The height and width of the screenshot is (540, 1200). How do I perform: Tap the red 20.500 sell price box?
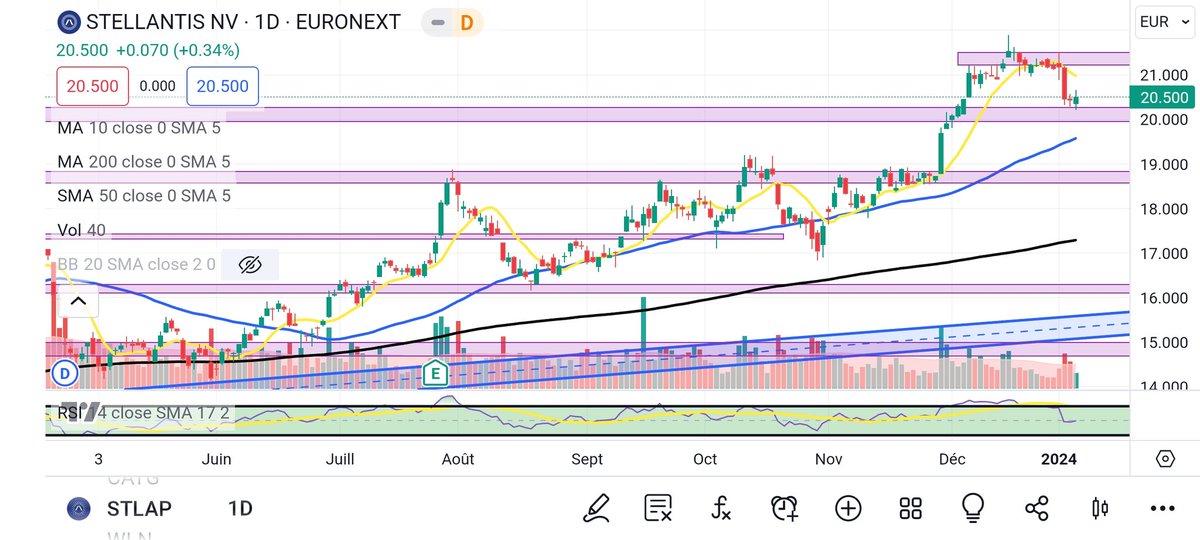[x=92, y=86]
